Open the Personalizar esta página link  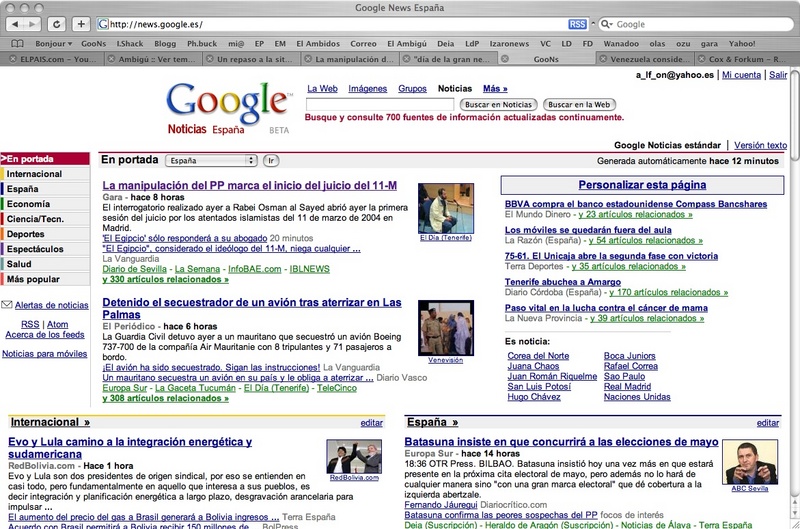[x=642, y=185]
